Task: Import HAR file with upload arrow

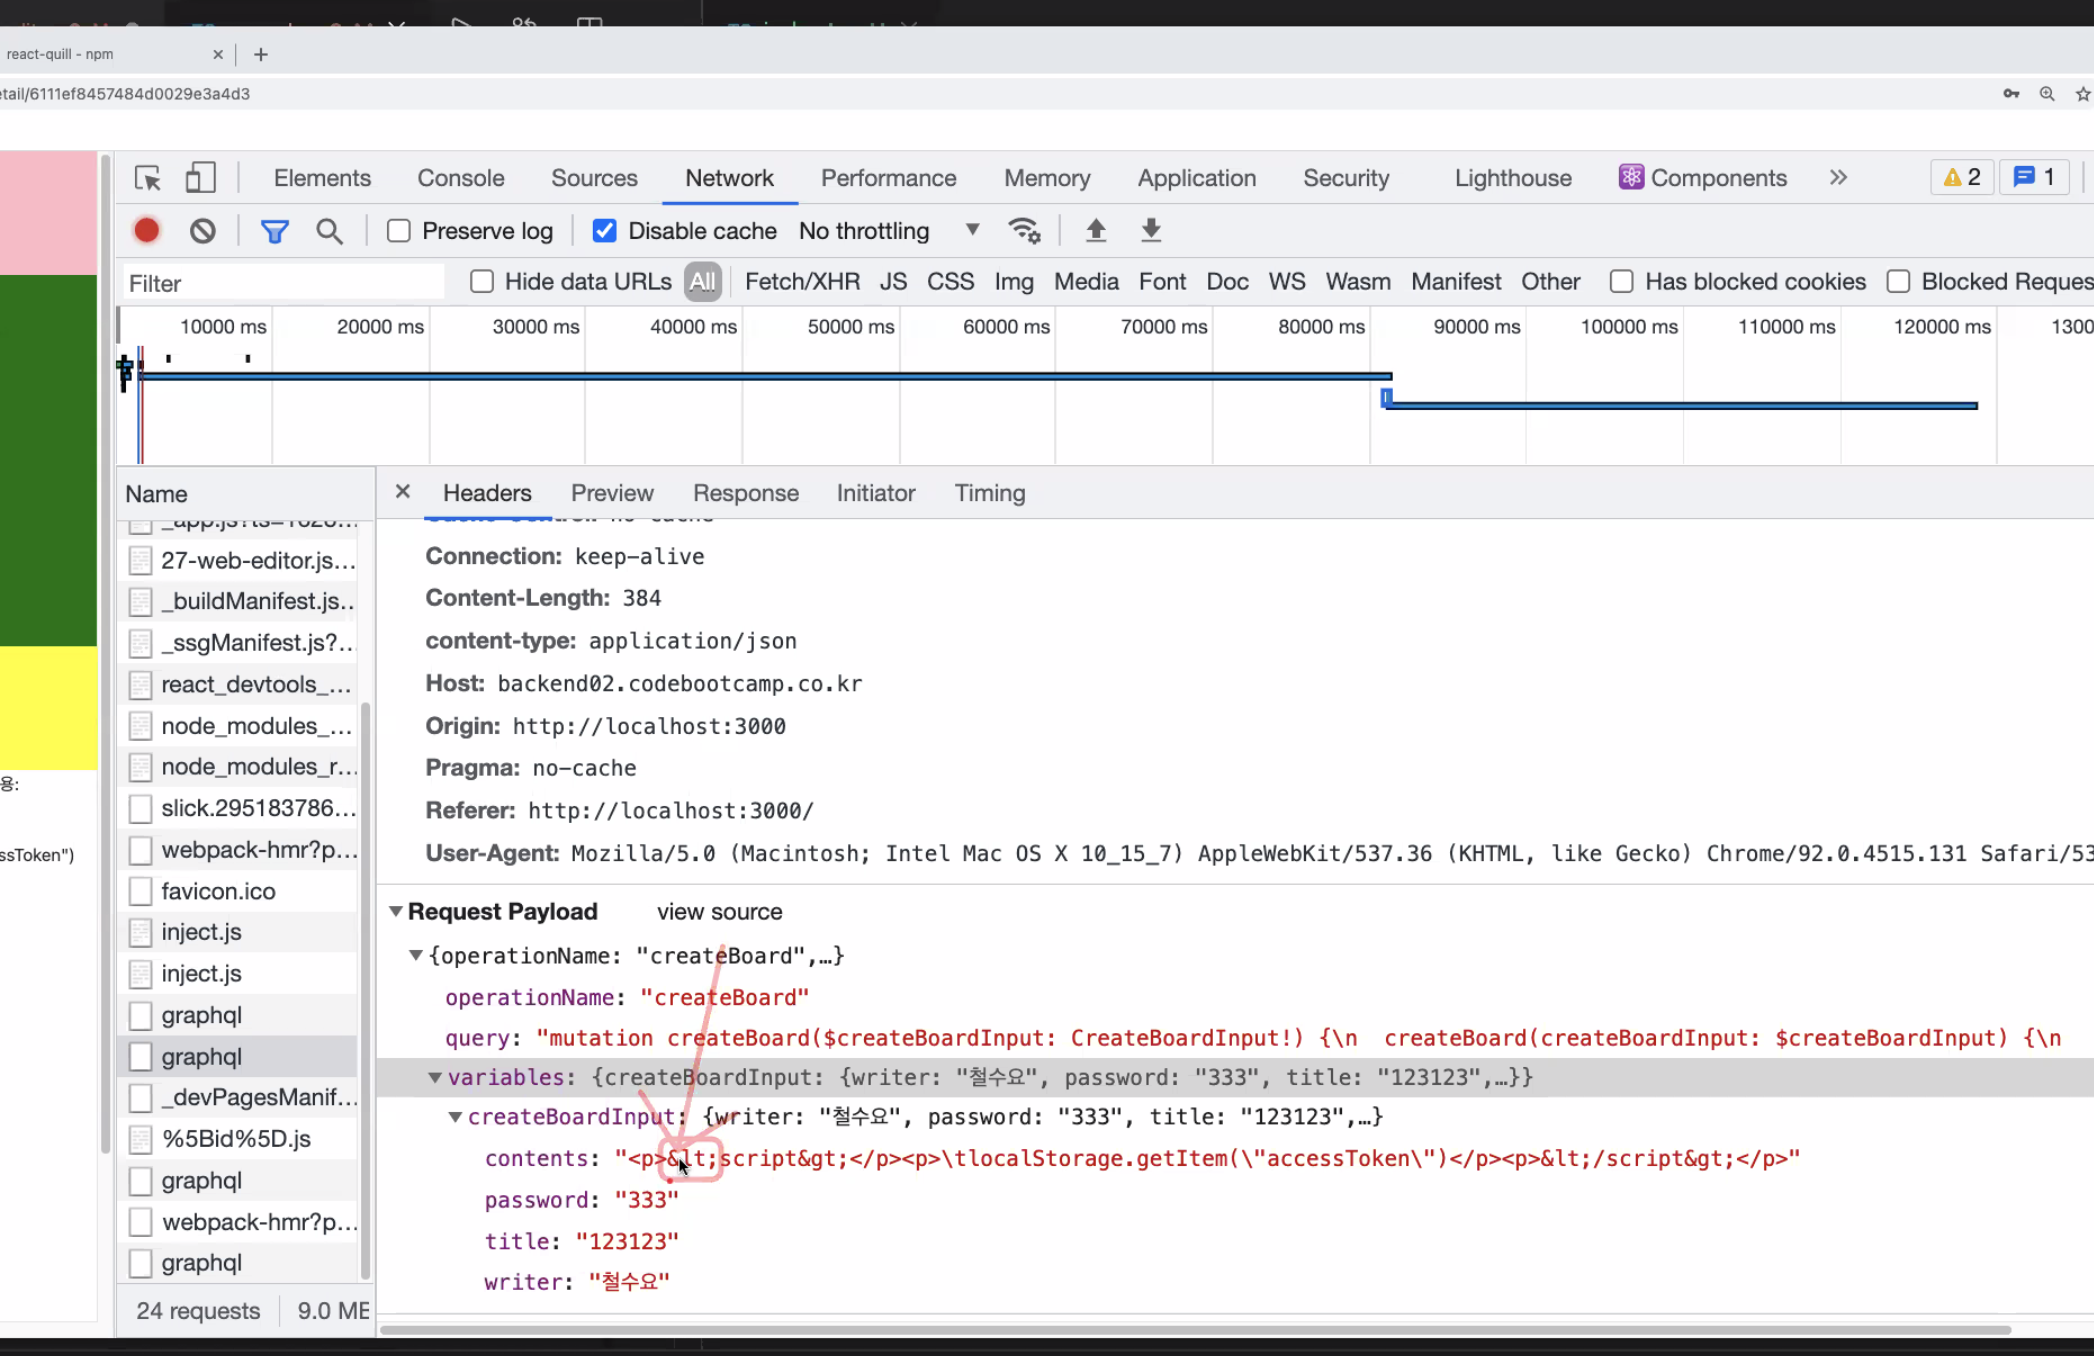Action: (x=1096, y=231)
